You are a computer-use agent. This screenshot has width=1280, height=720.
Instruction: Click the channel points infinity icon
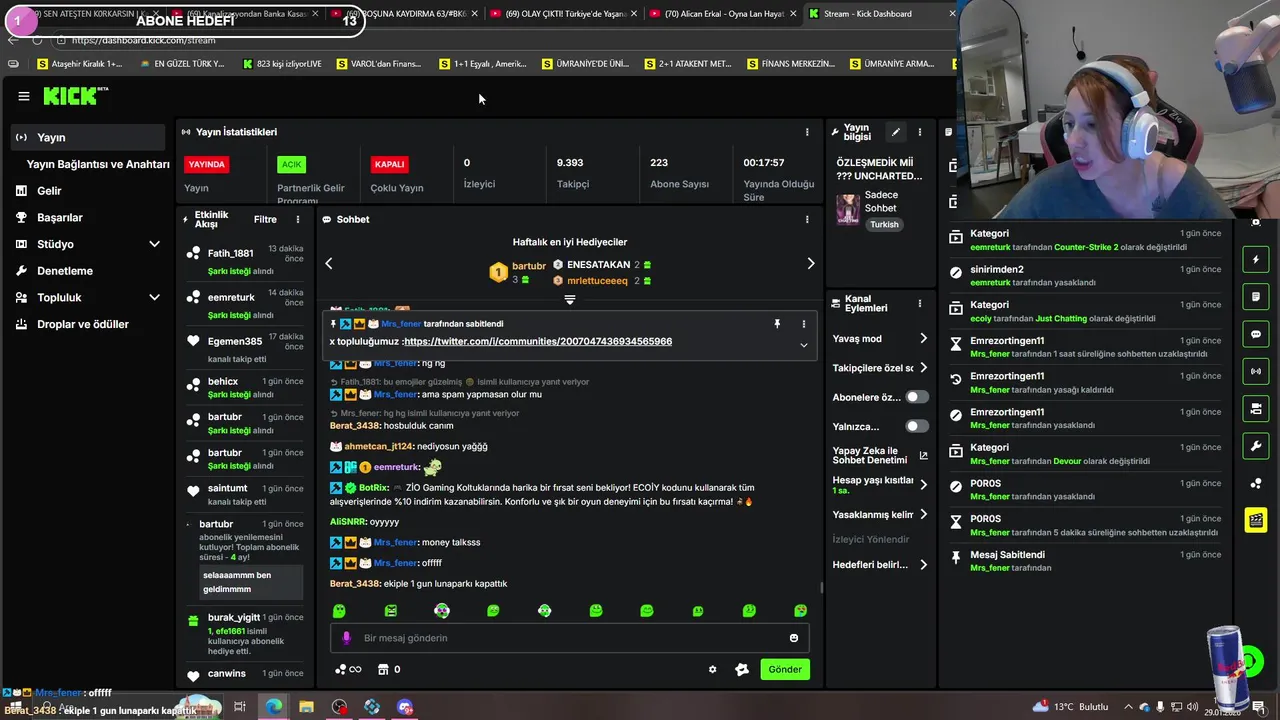pyautogui.click(x=348, y=669)
